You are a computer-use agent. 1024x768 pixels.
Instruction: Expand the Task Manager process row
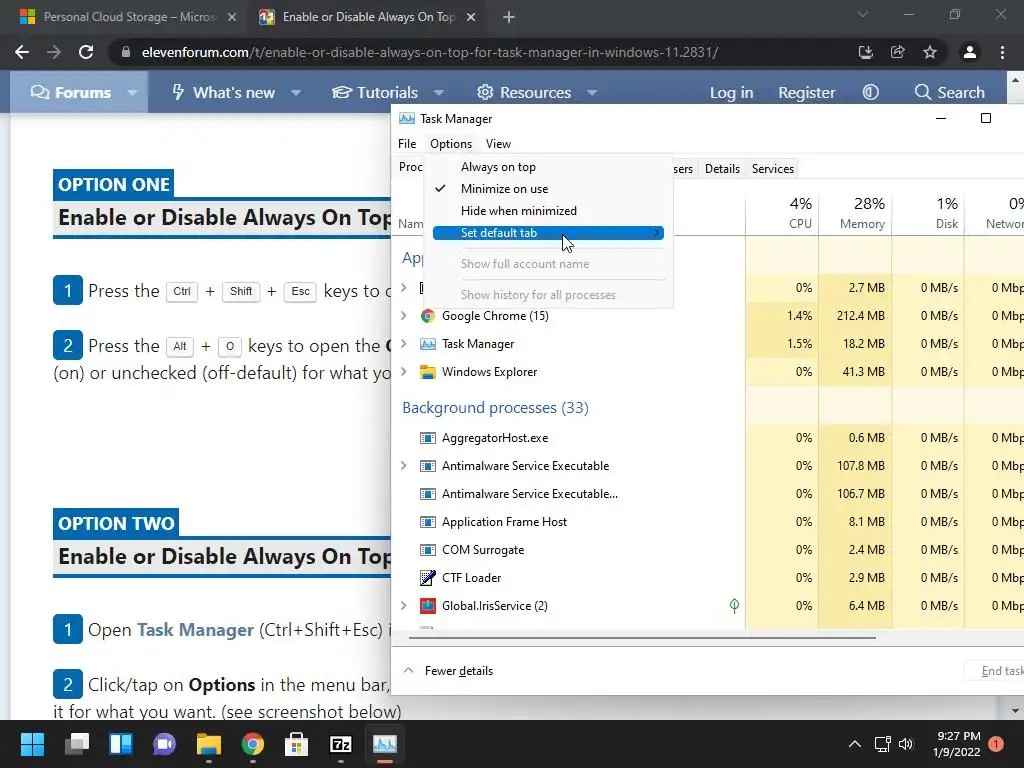coord(404,344)
